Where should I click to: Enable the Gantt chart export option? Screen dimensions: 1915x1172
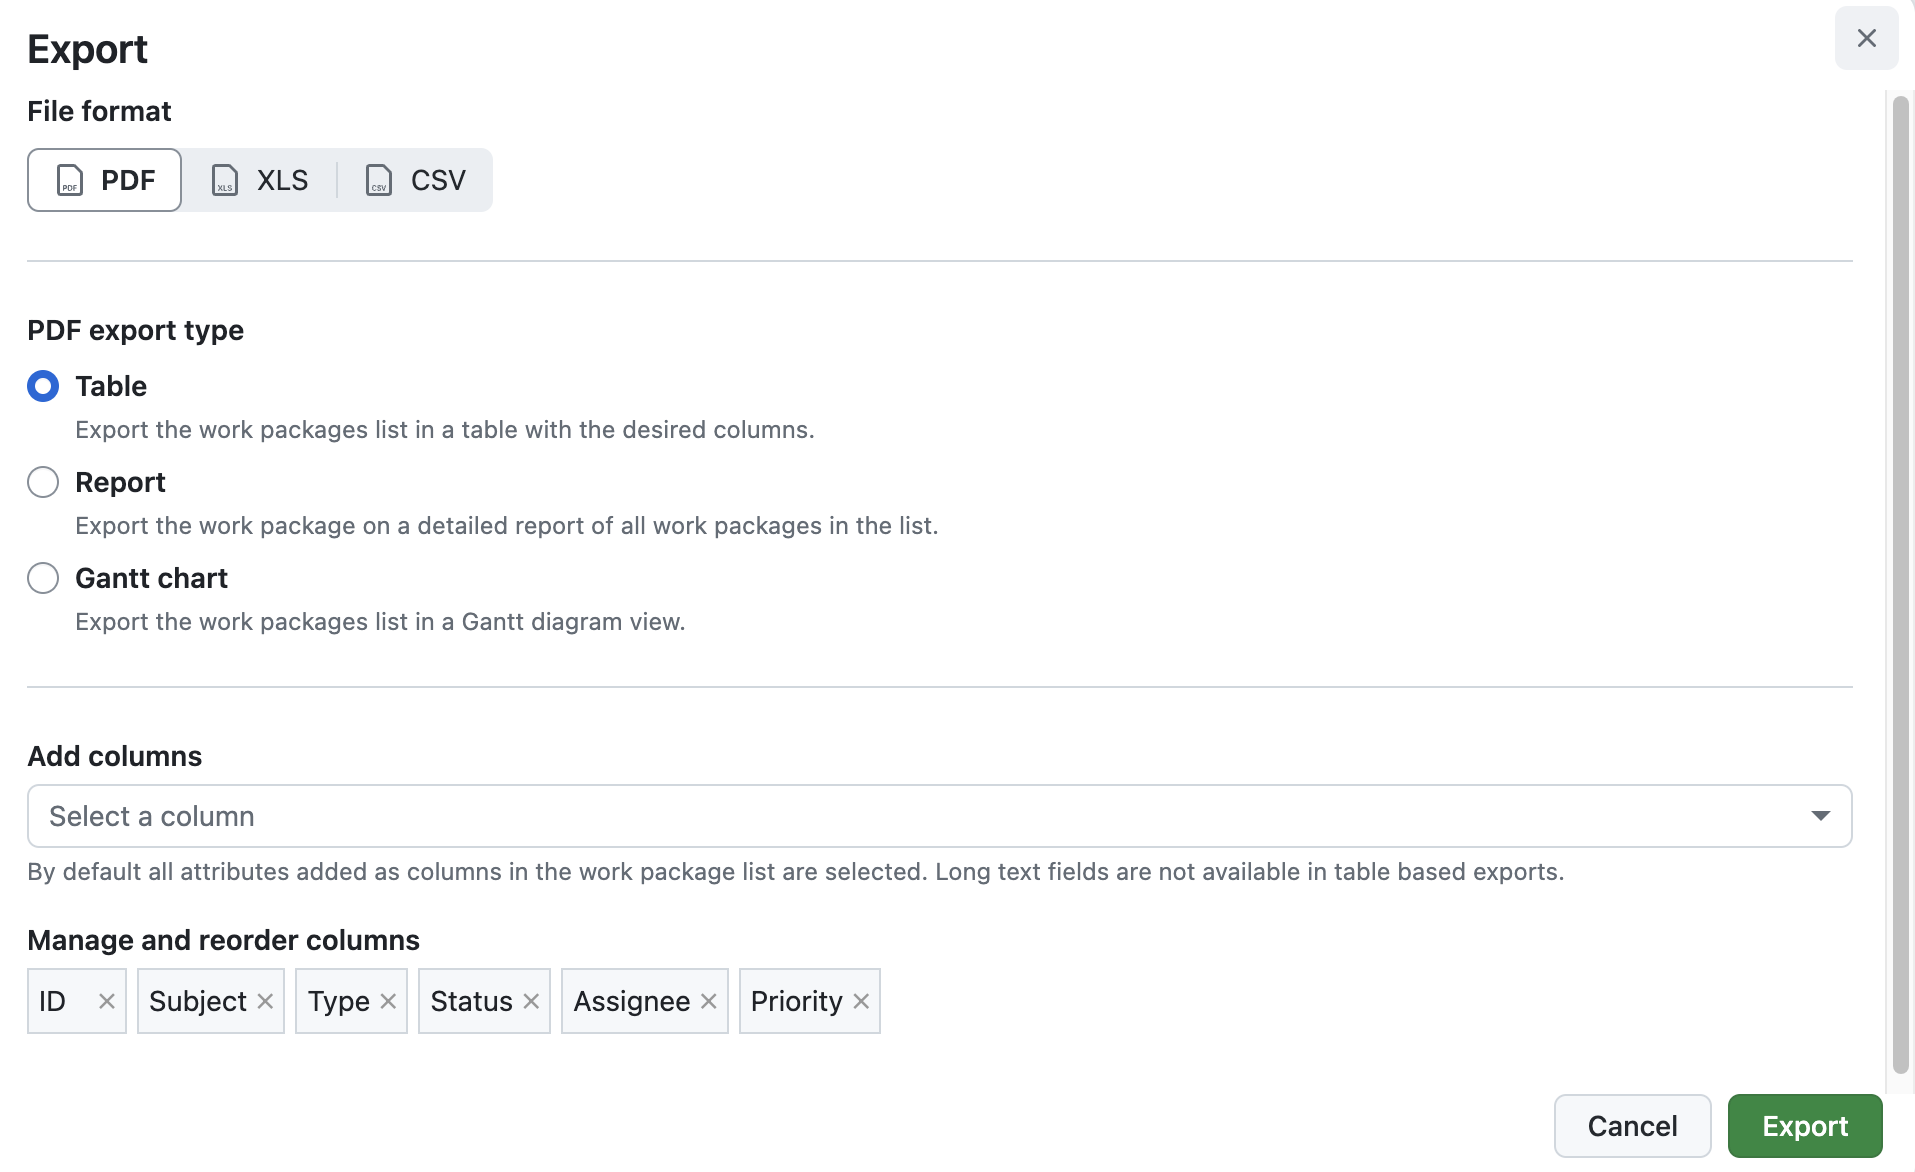(43, 578)
